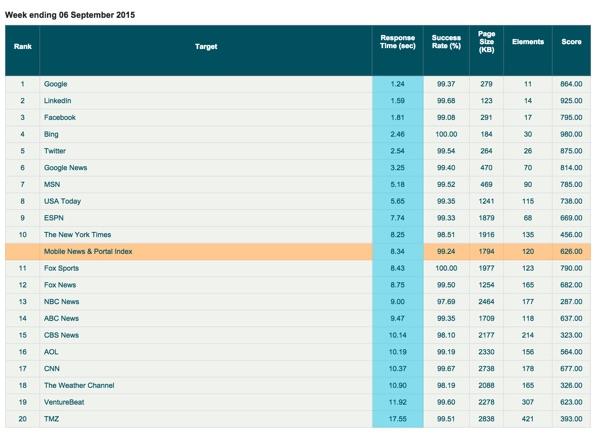Select the Google target row name

tap(55, 84)
